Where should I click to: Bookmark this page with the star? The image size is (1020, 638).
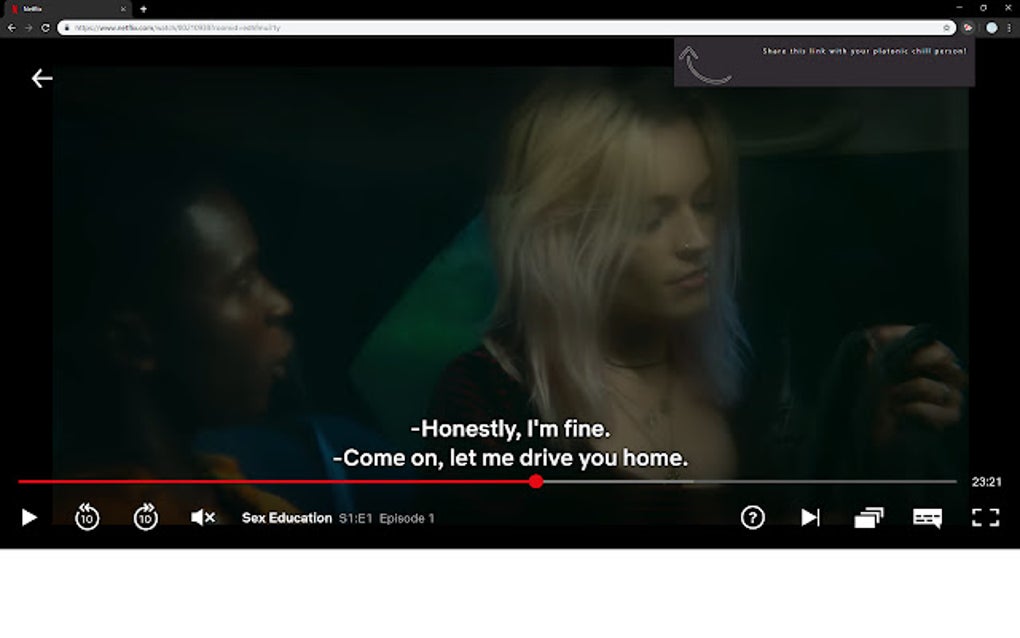tap(946, 28)
